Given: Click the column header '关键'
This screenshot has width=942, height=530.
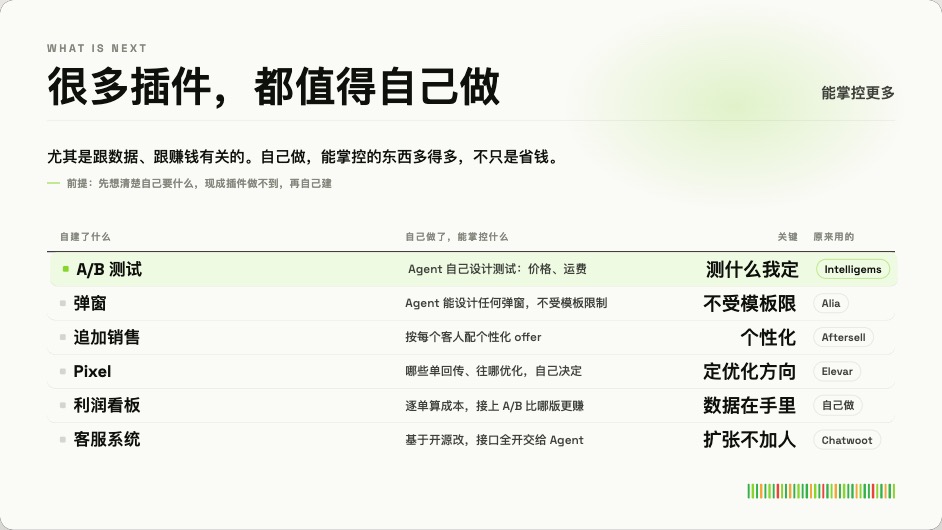Looking at the screenshot, I should point(788,237).
